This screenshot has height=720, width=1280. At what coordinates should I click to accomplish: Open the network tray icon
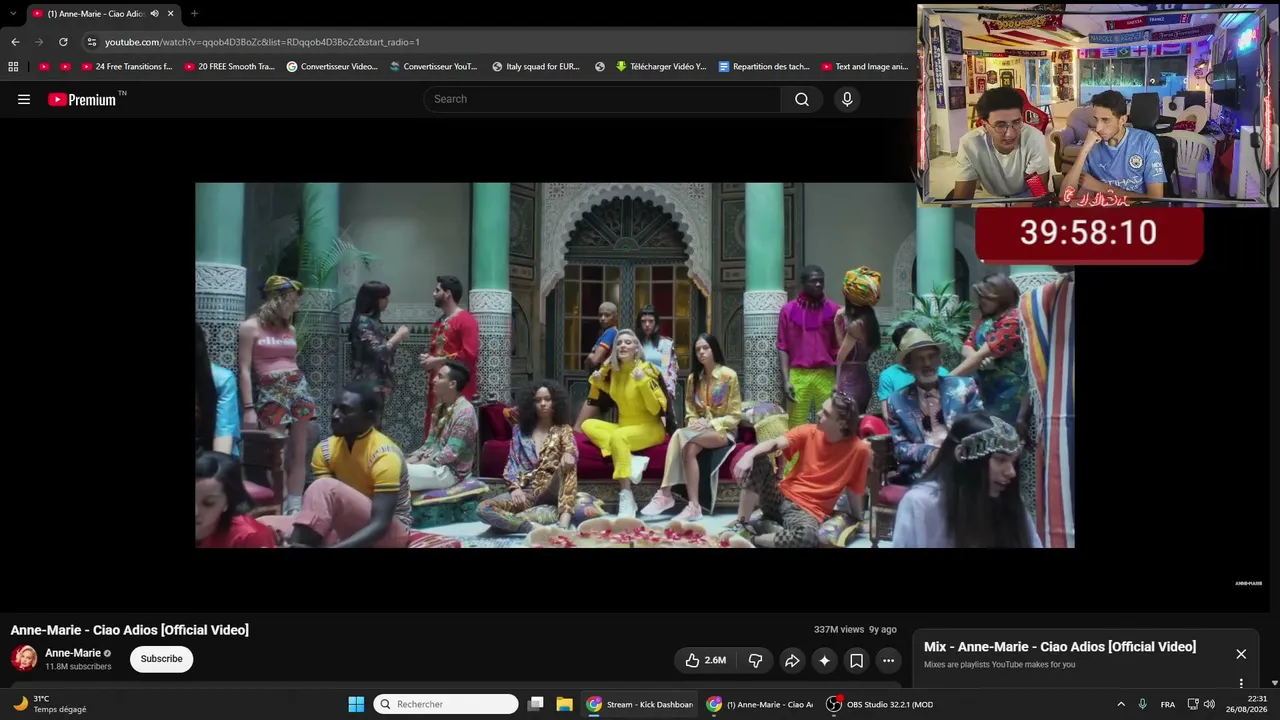[1193, 704]
